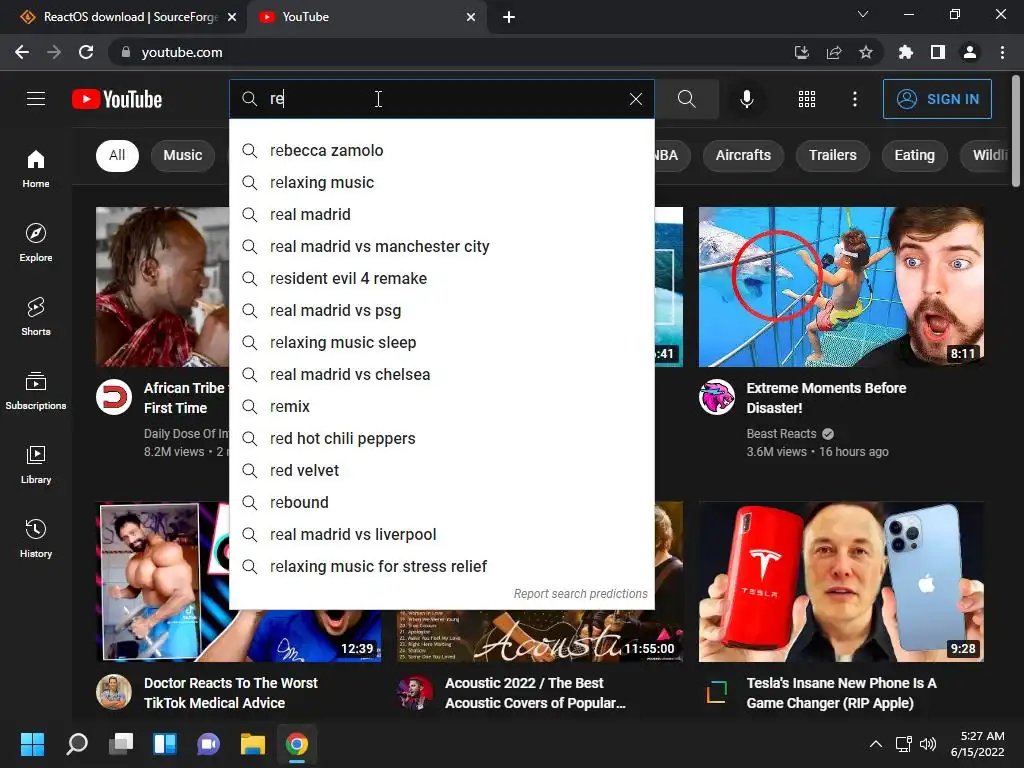The image size is (1024, 768).
Task: Open File Explorer from taskbar
Action: coord(252,744)
